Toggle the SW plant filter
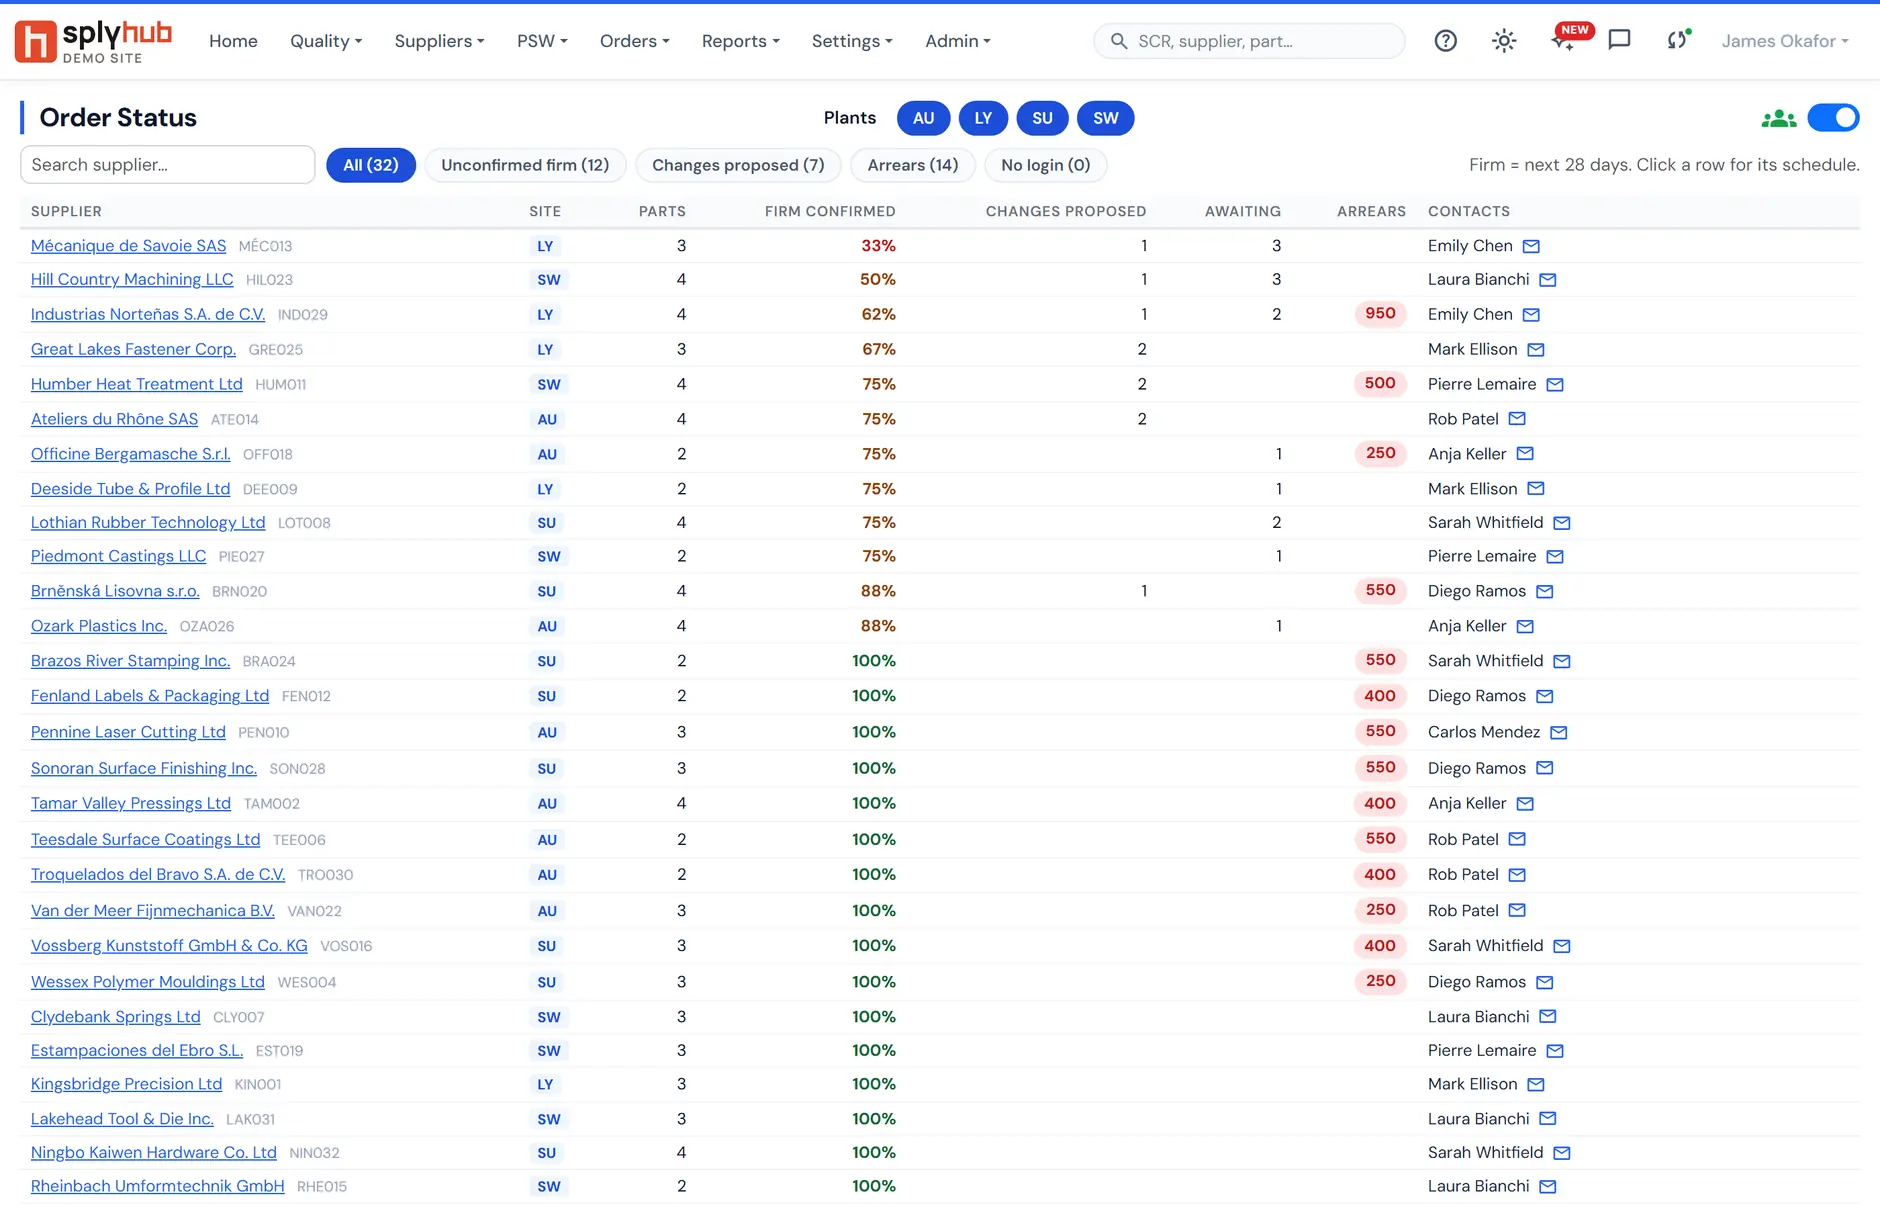Screen dimensions: 1880x1209 [x=1105, y=118]
